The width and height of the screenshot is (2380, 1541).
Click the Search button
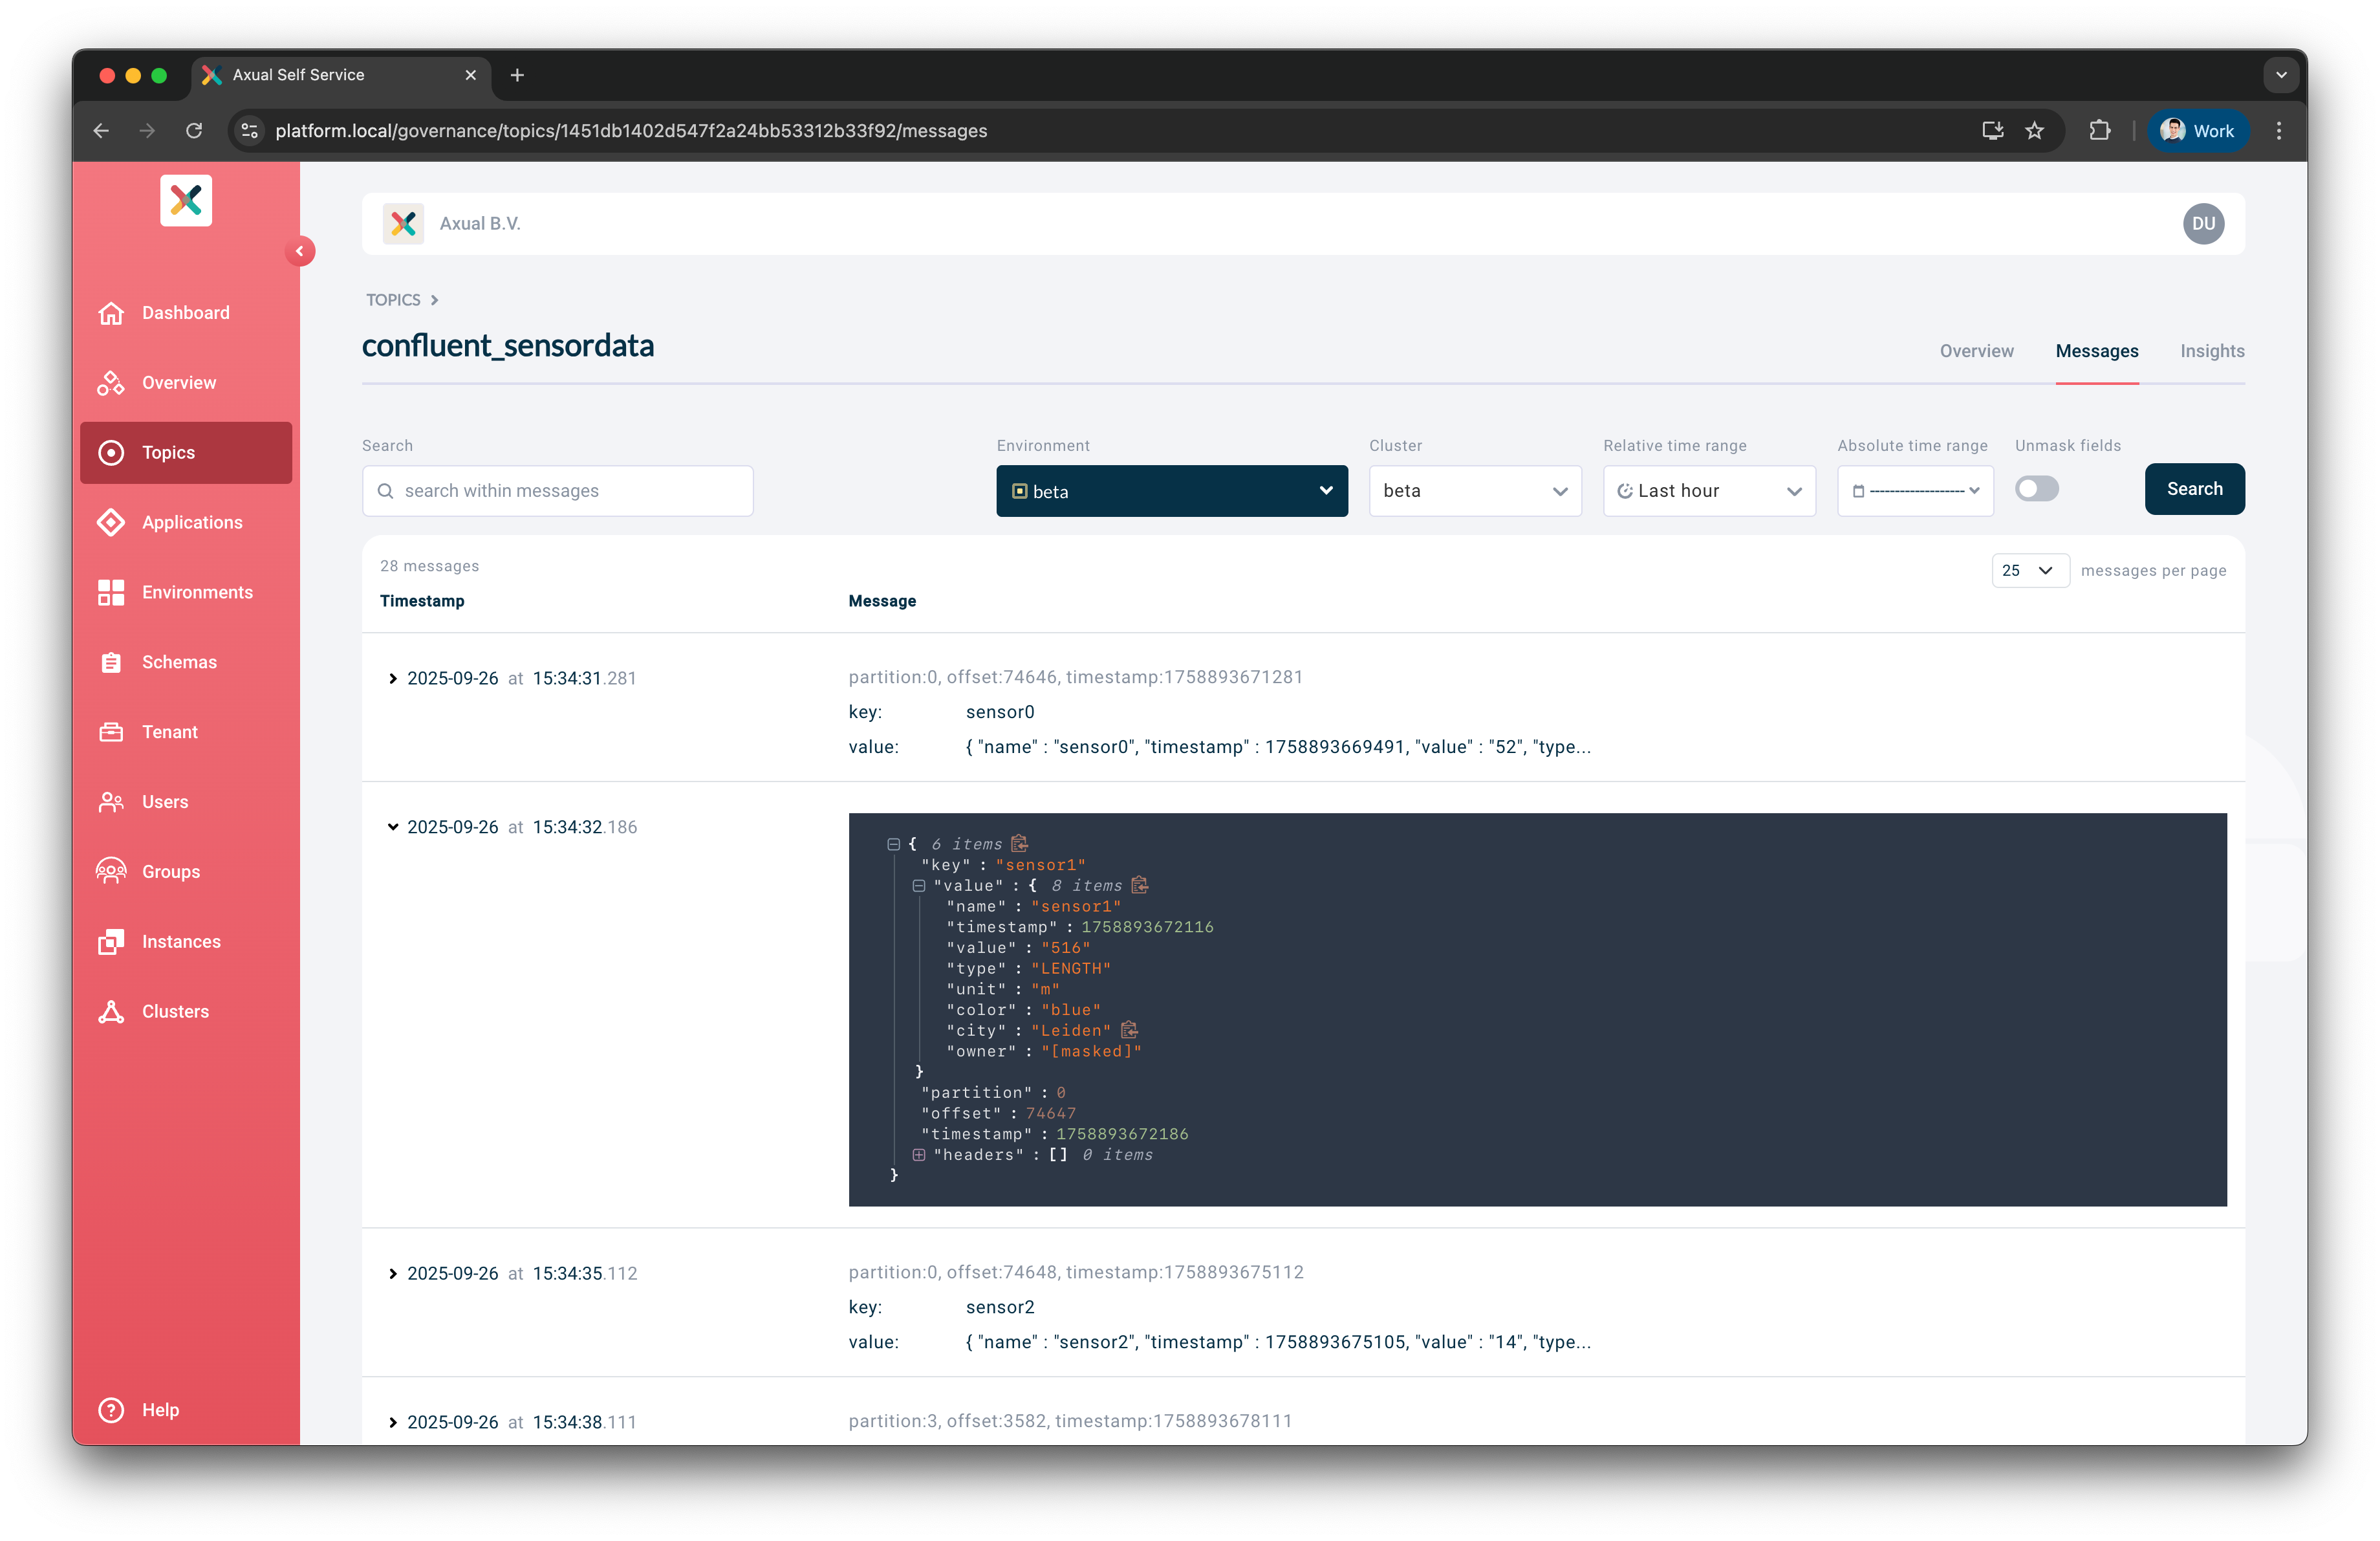(2194, 489)
